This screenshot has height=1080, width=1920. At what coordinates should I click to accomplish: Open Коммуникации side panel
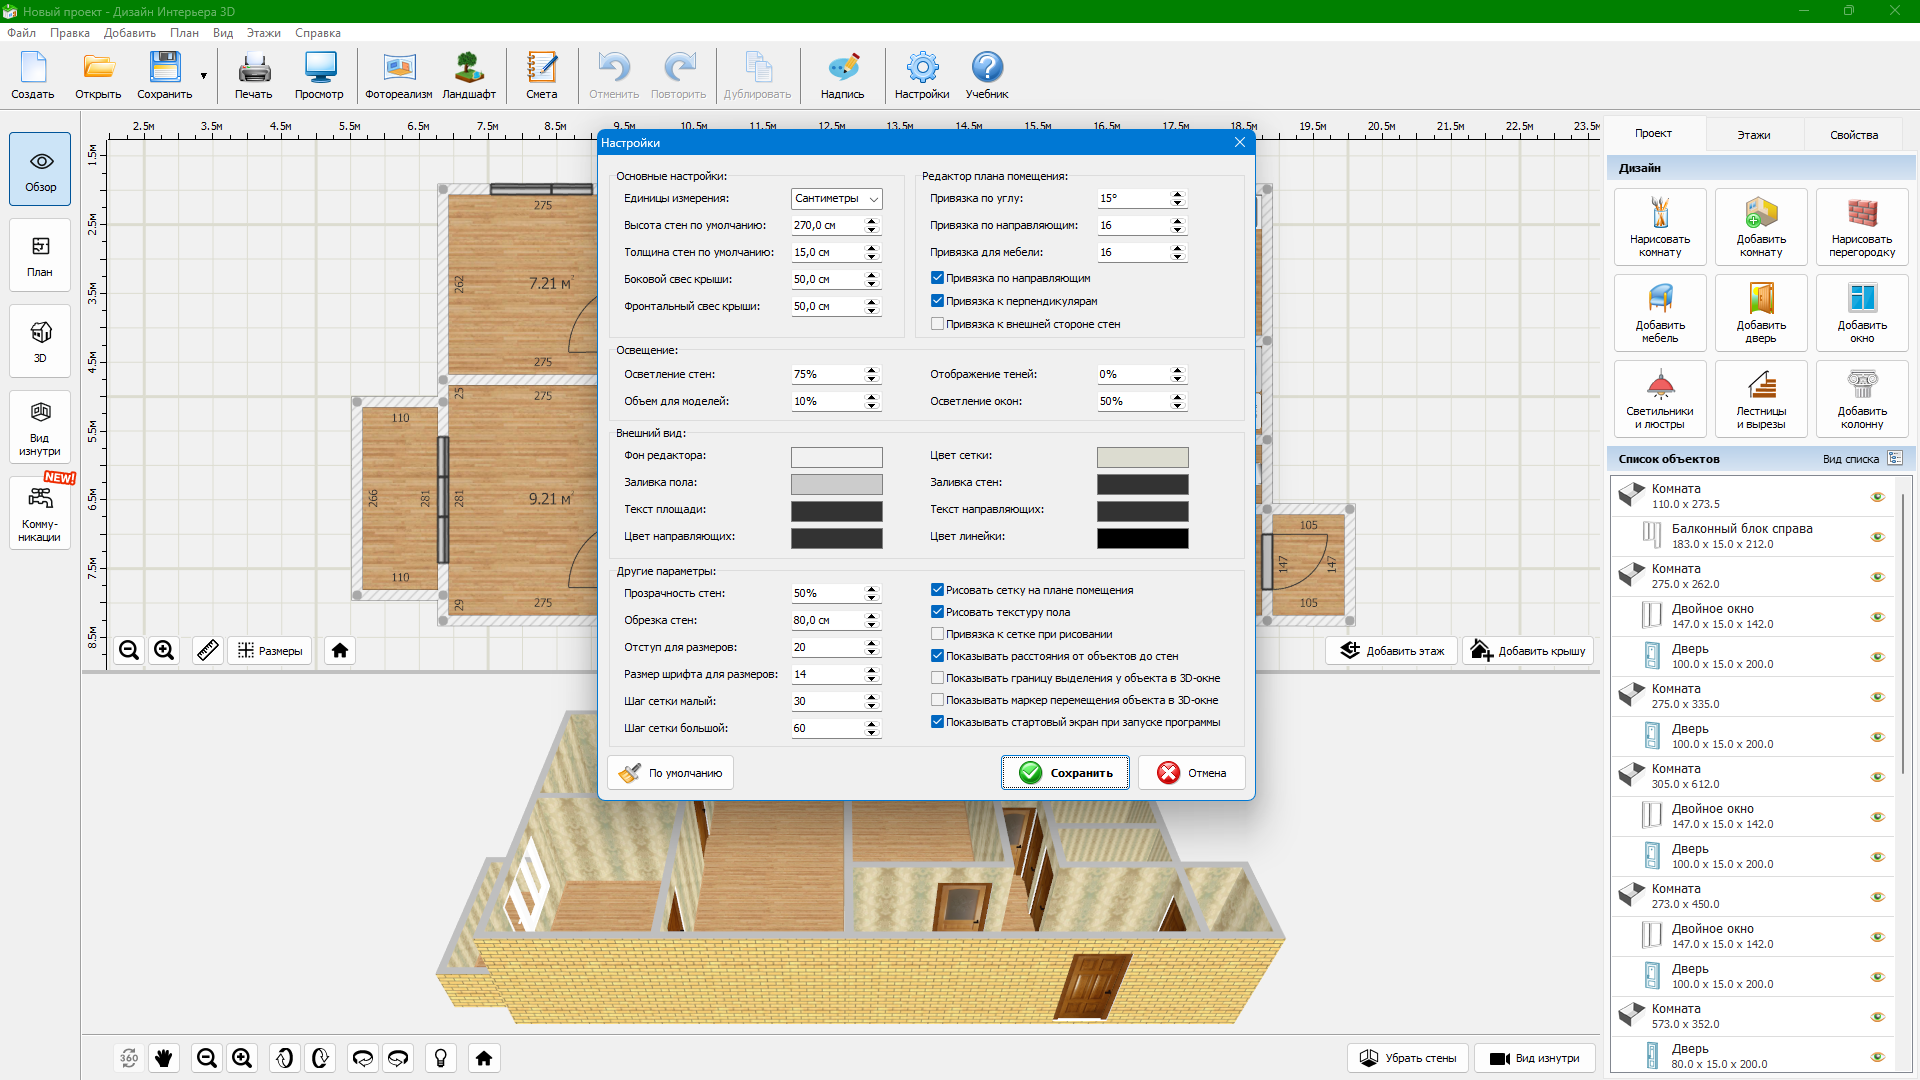click(x=40, y=513)
